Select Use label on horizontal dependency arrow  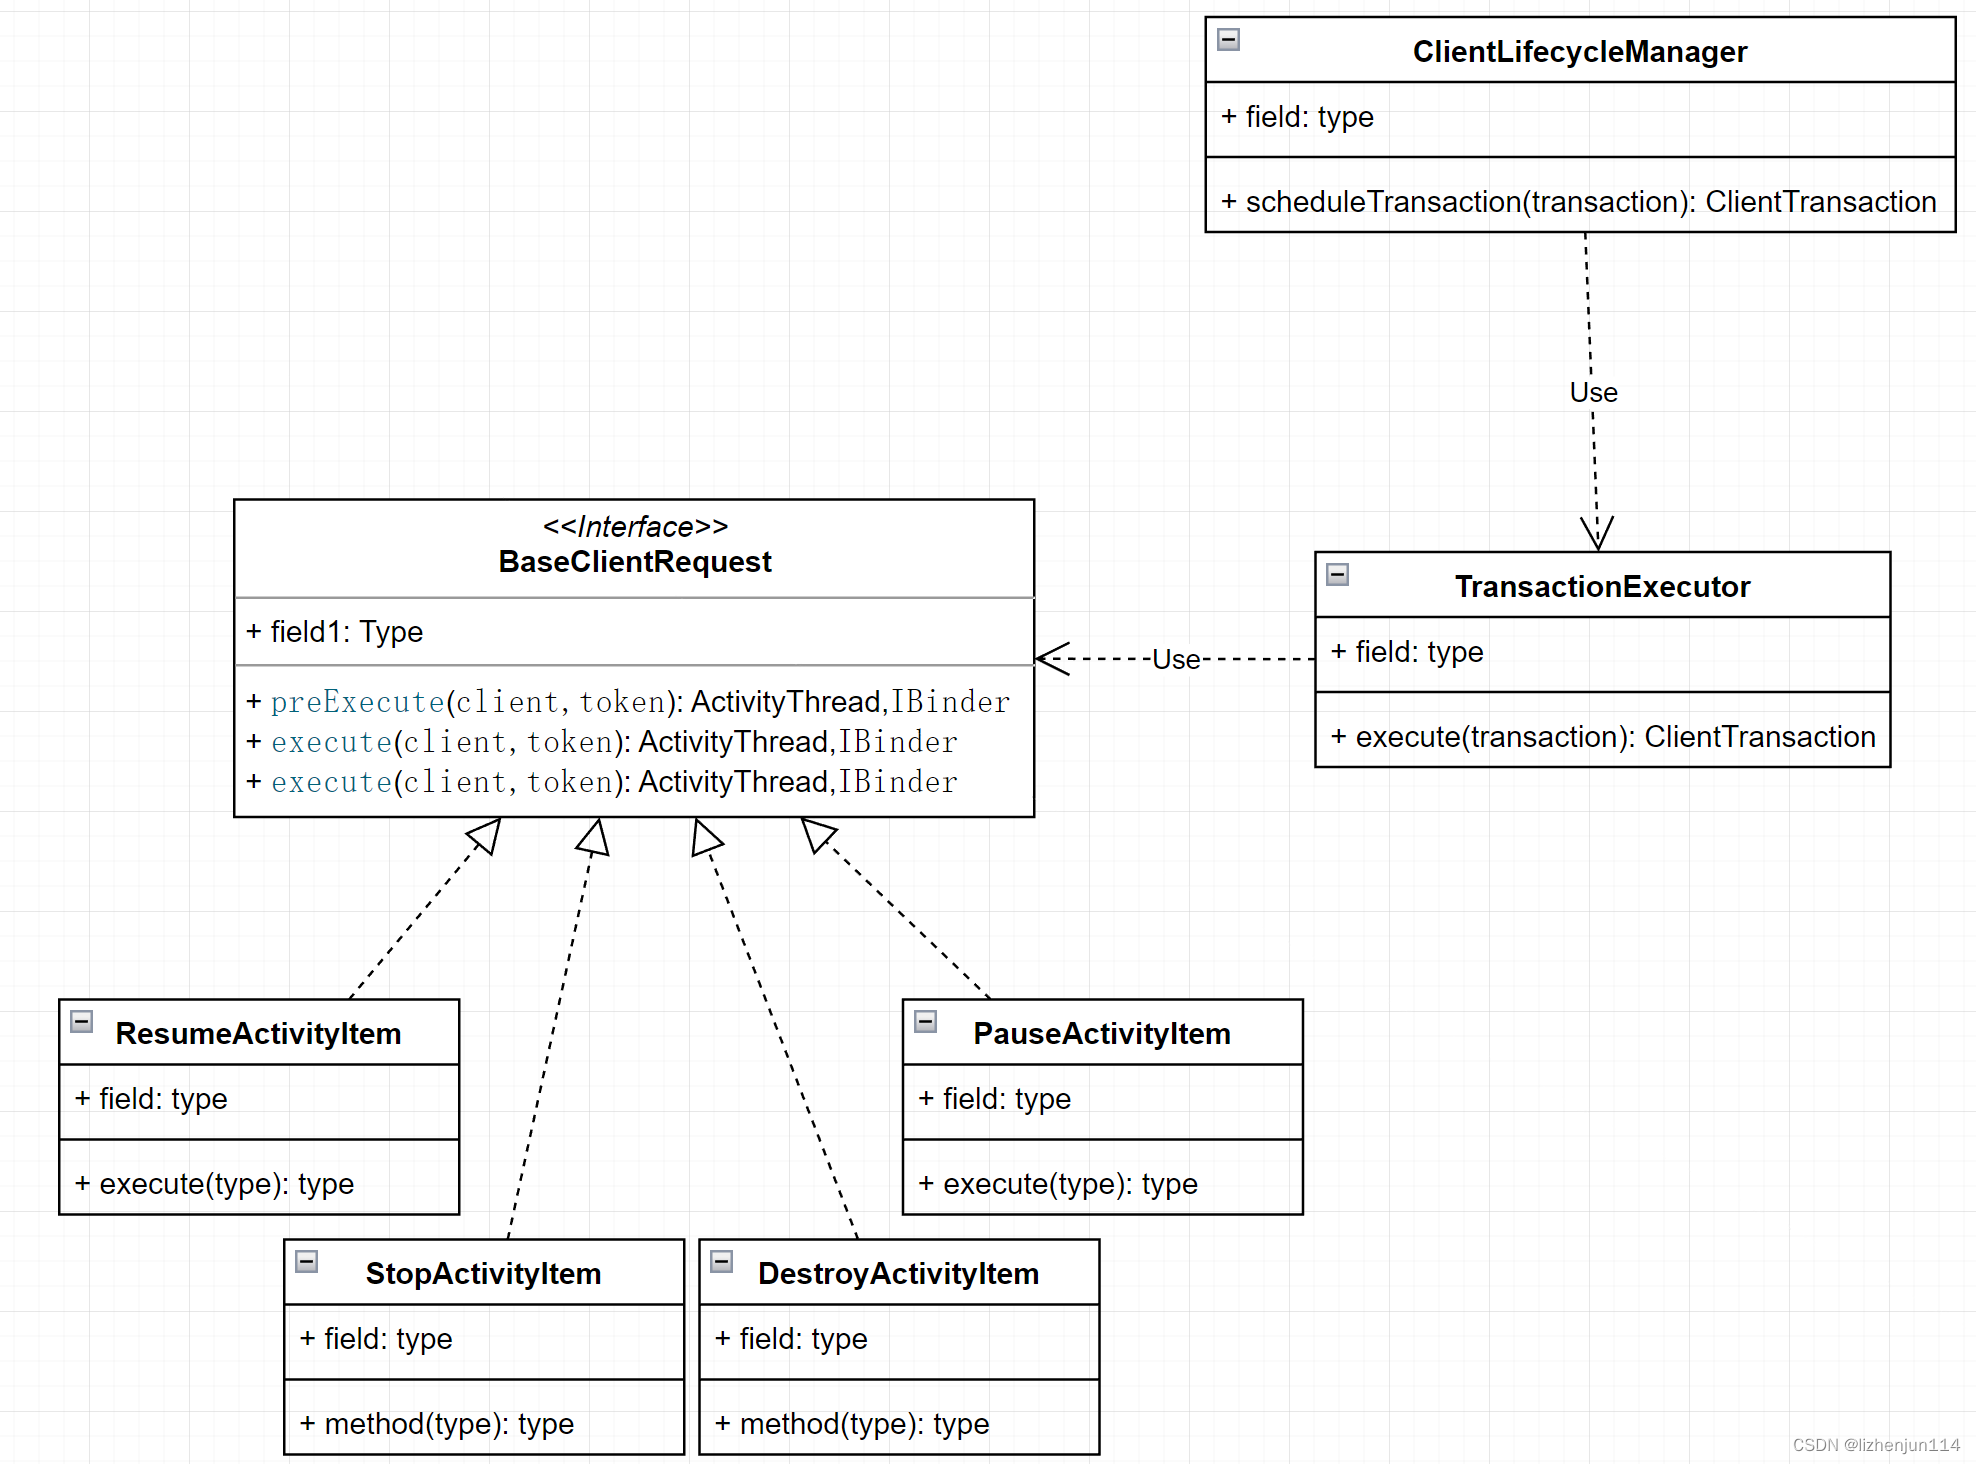1176,659
